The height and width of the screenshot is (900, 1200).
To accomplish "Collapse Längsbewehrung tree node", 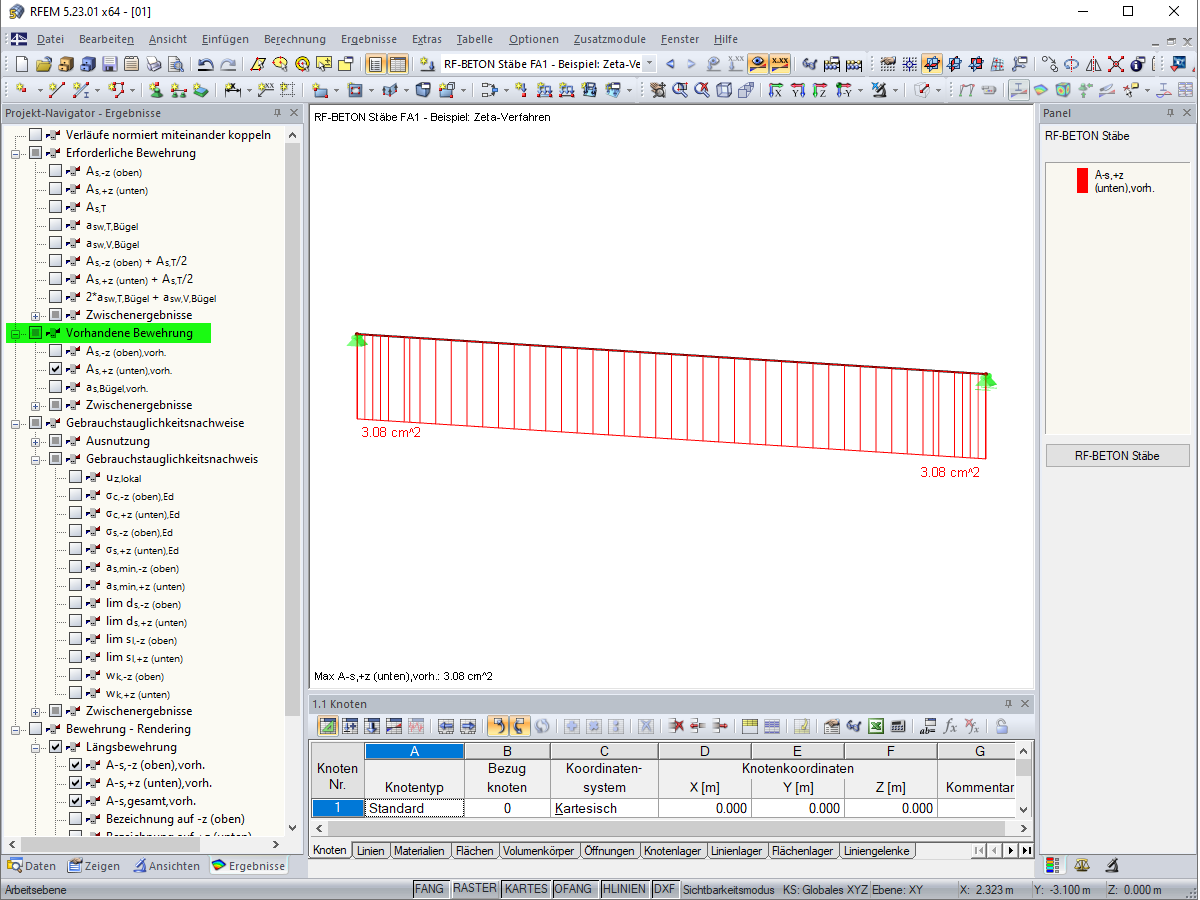I will coord(36,748).
